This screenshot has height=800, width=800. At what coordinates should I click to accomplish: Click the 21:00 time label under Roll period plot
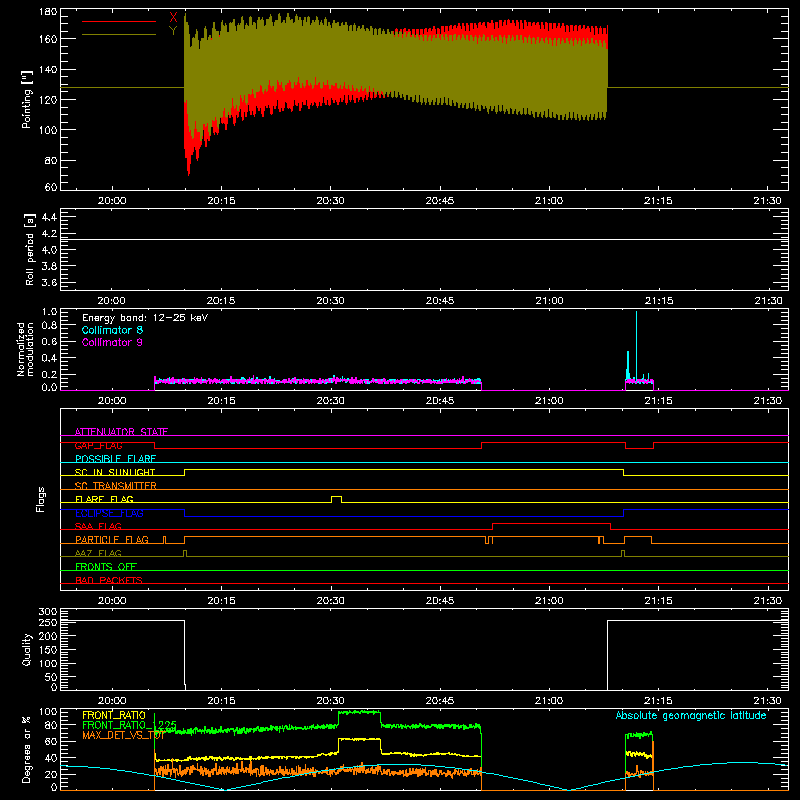click(x=549, y=301)
